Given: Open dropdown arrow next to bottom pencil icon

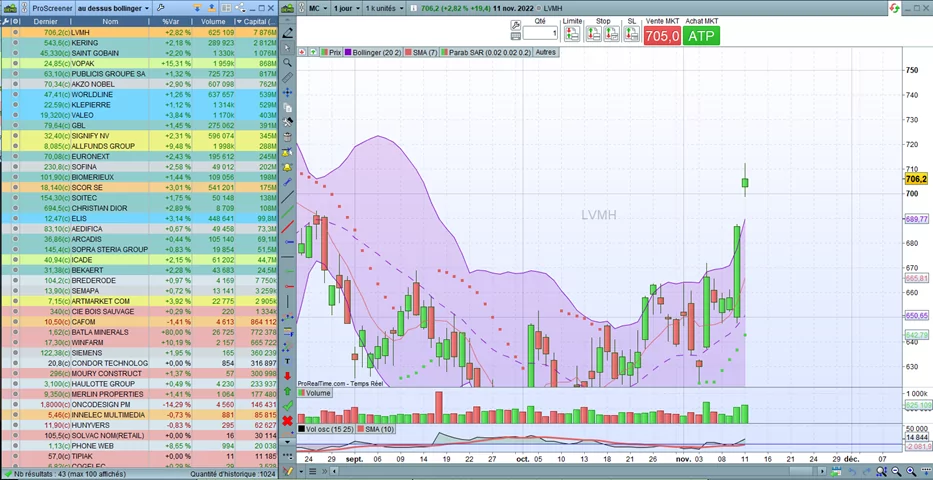Looking at the screenshot, I should 302,472.
